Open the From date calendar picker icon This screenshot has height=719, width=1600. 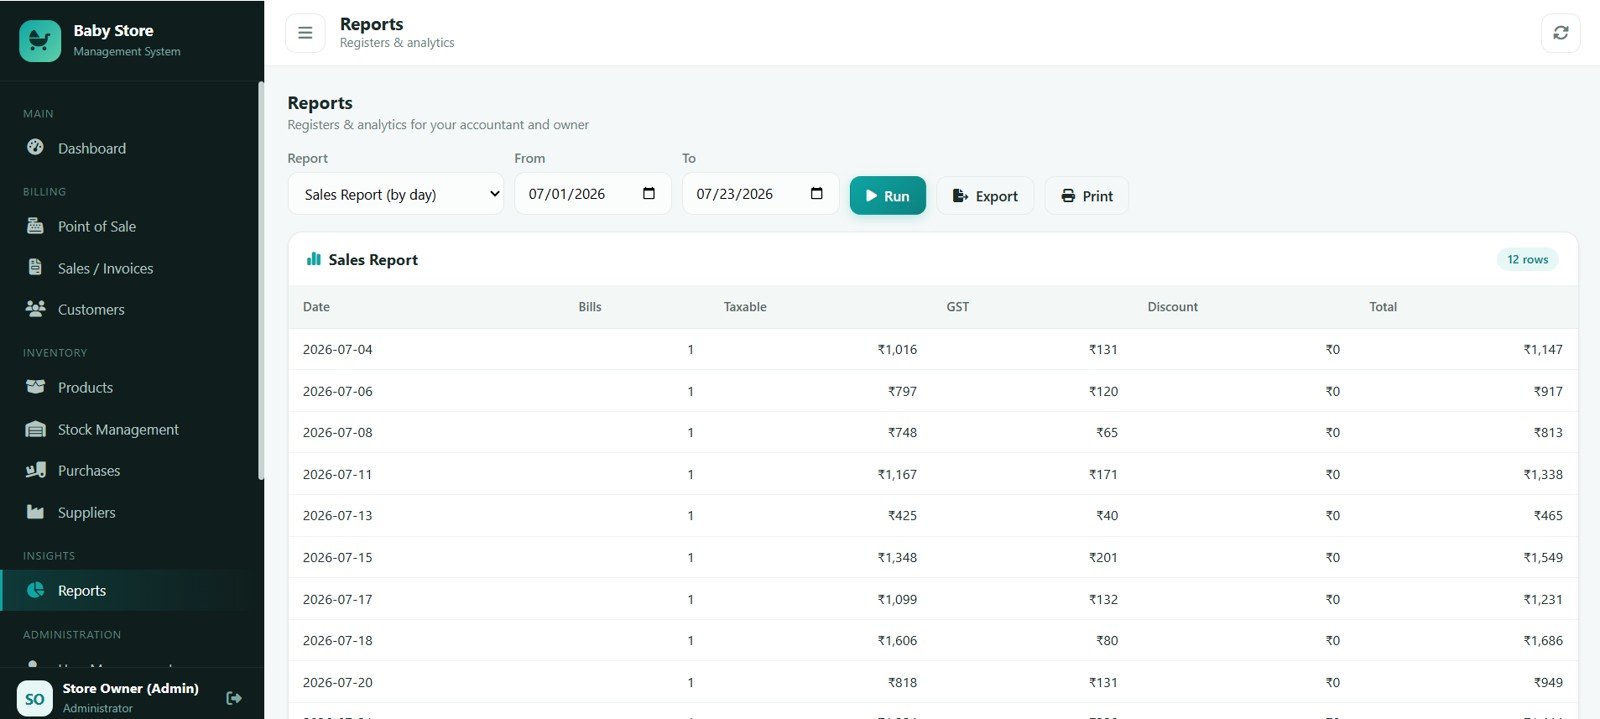pos(649,193)
